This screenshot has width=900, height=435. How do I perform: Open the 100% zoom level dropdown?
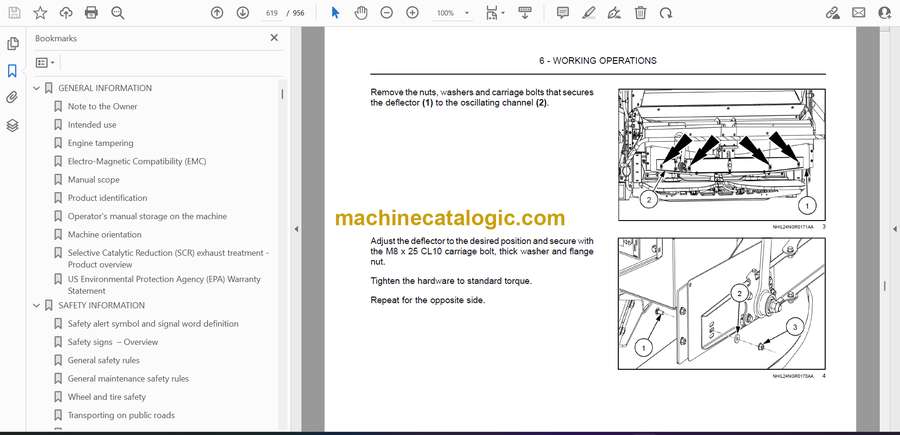click(451, 13)
